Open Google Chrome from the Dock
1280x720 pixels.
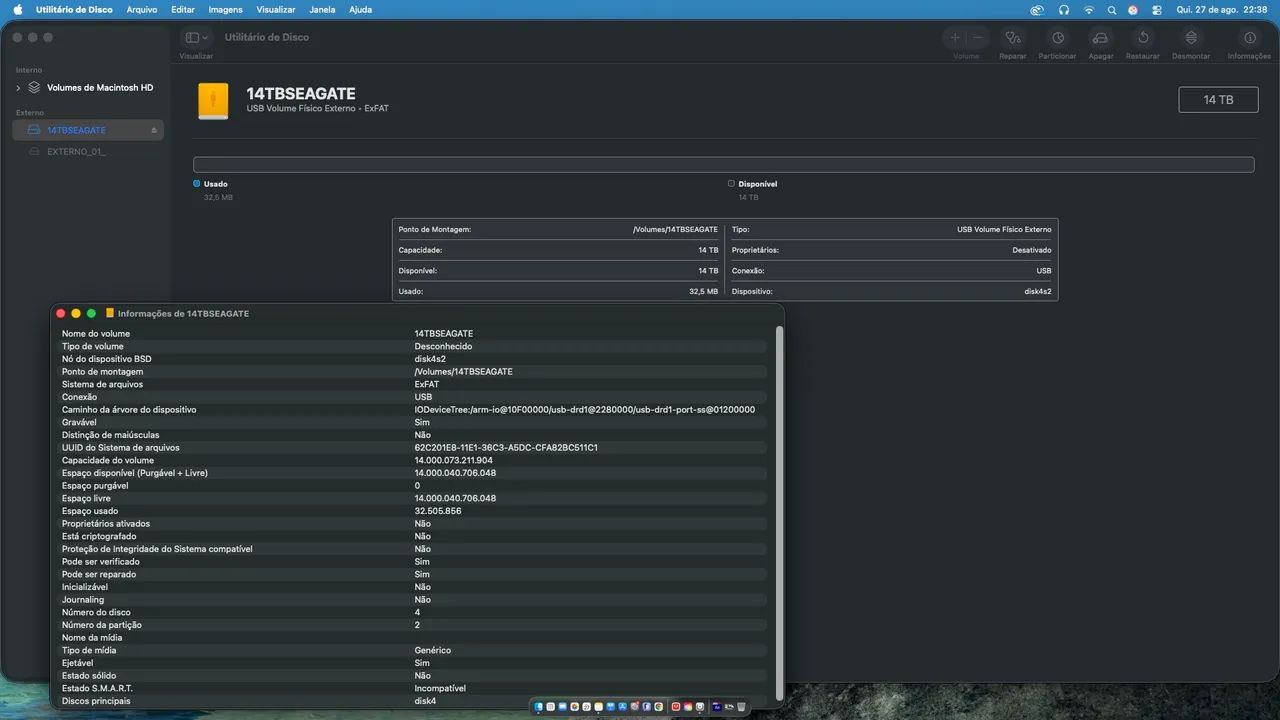click(x=658, y=707)
